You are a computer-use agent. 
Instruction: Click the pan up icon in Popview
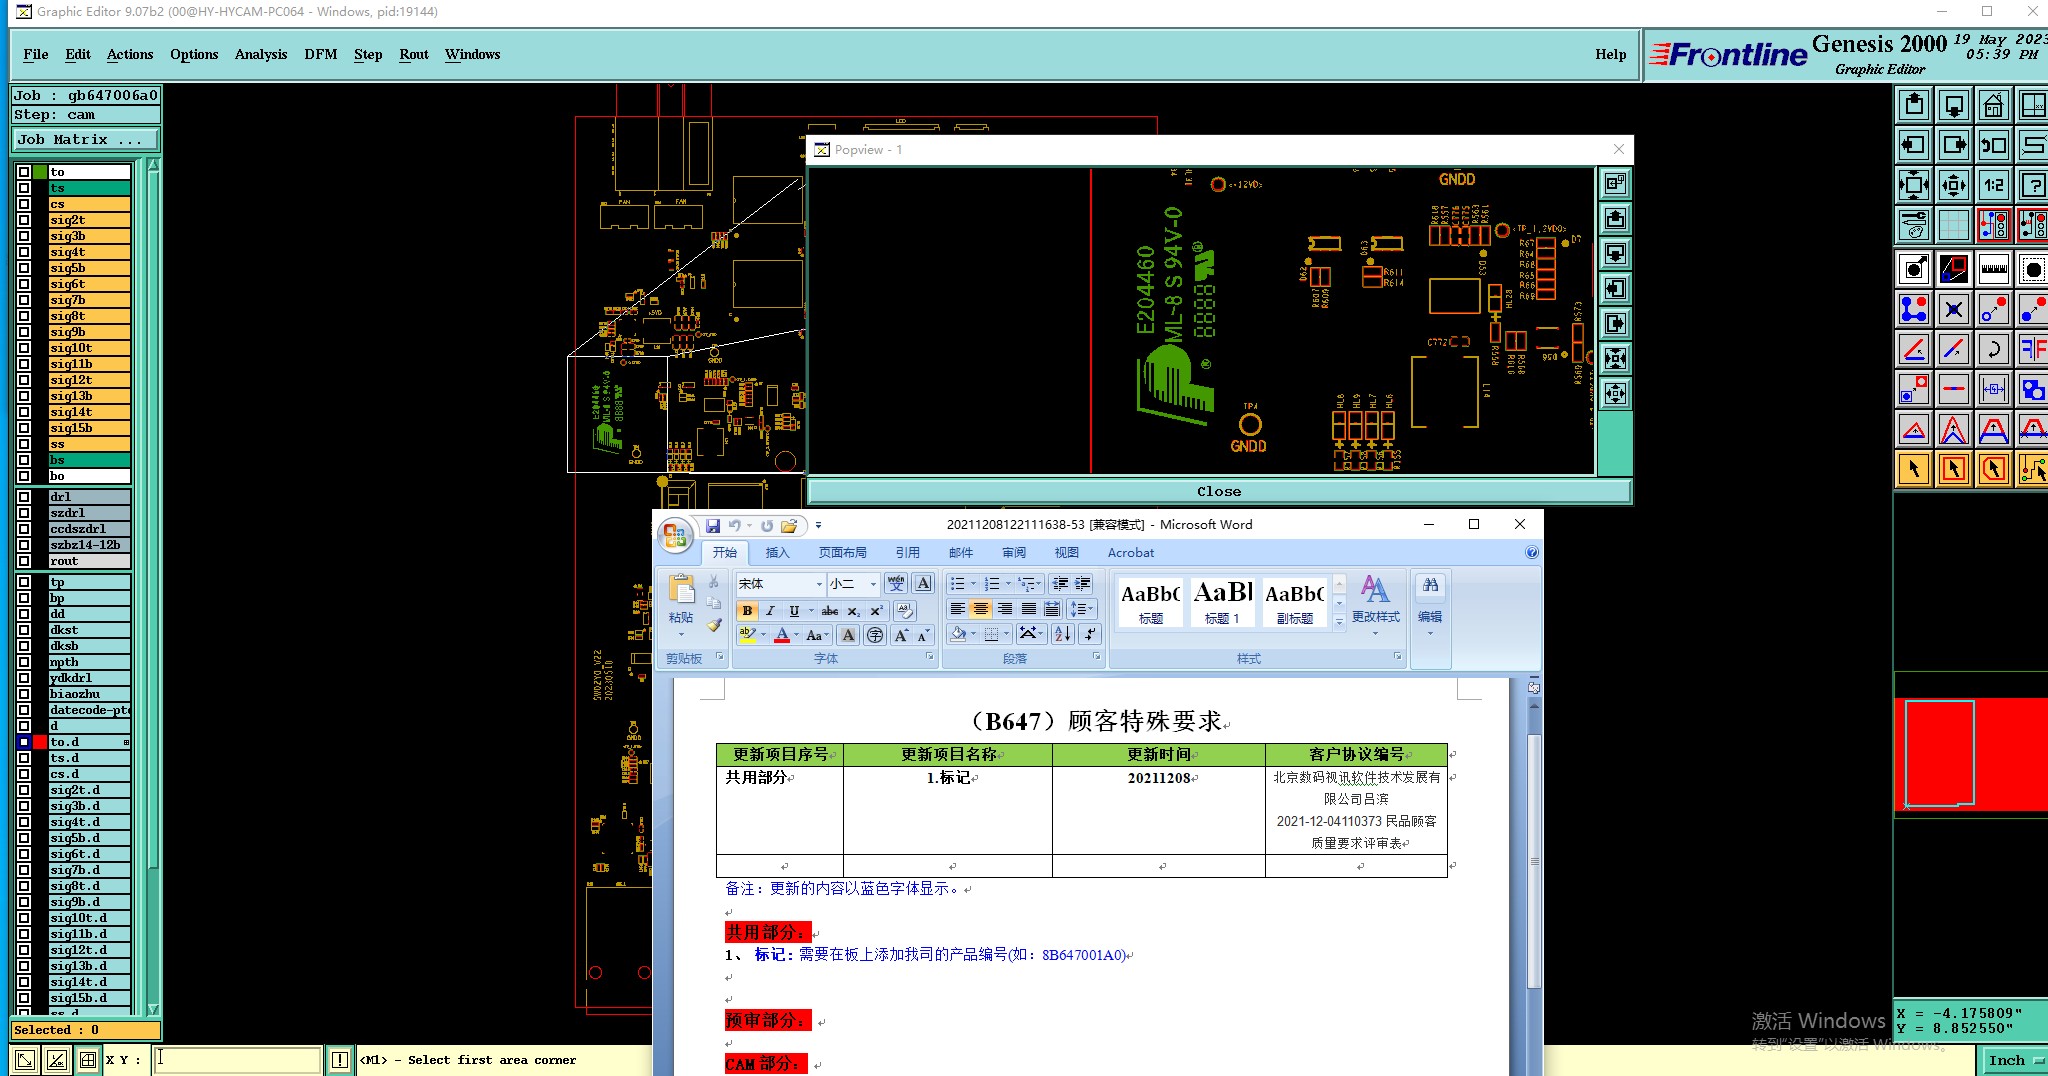[1615, 219]
